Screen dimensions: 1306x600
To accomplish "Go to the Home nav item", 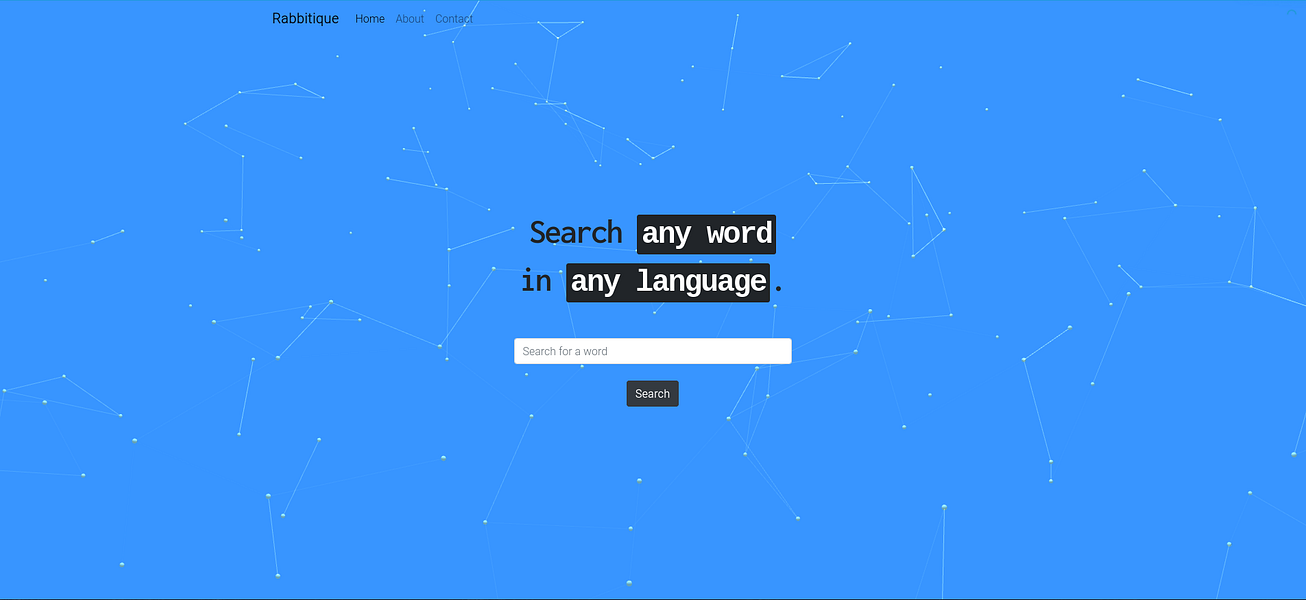I will point(370,19).
